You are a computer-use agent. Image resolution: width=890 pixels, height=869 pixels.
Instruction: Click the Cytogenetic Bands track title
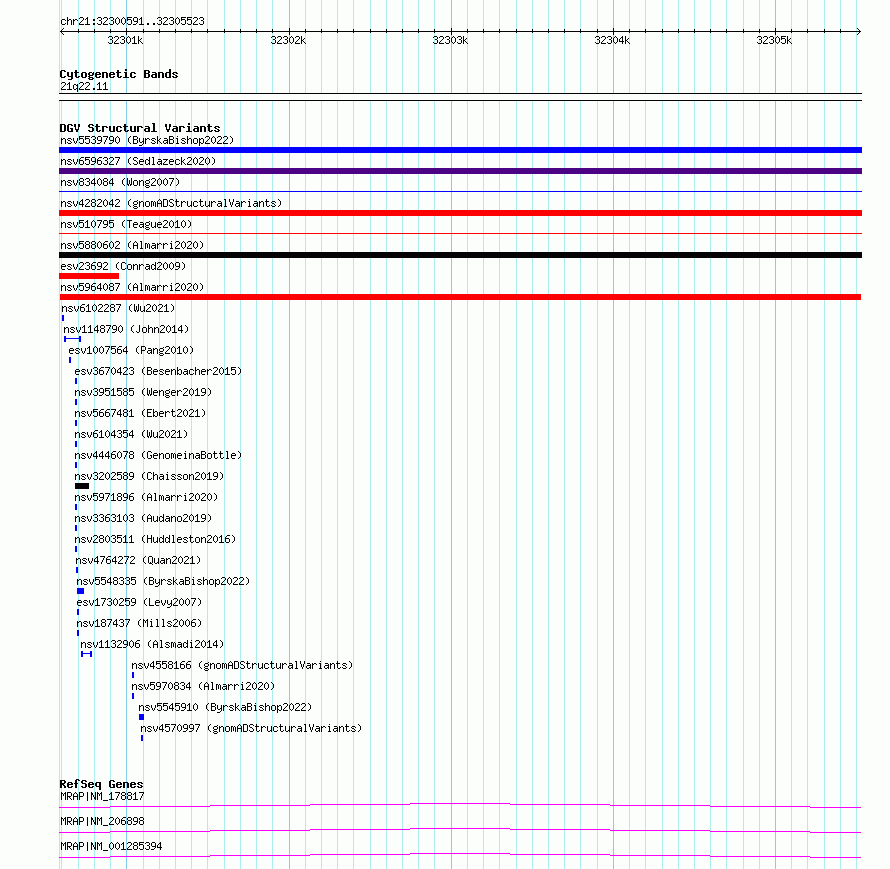click(119, 74)
